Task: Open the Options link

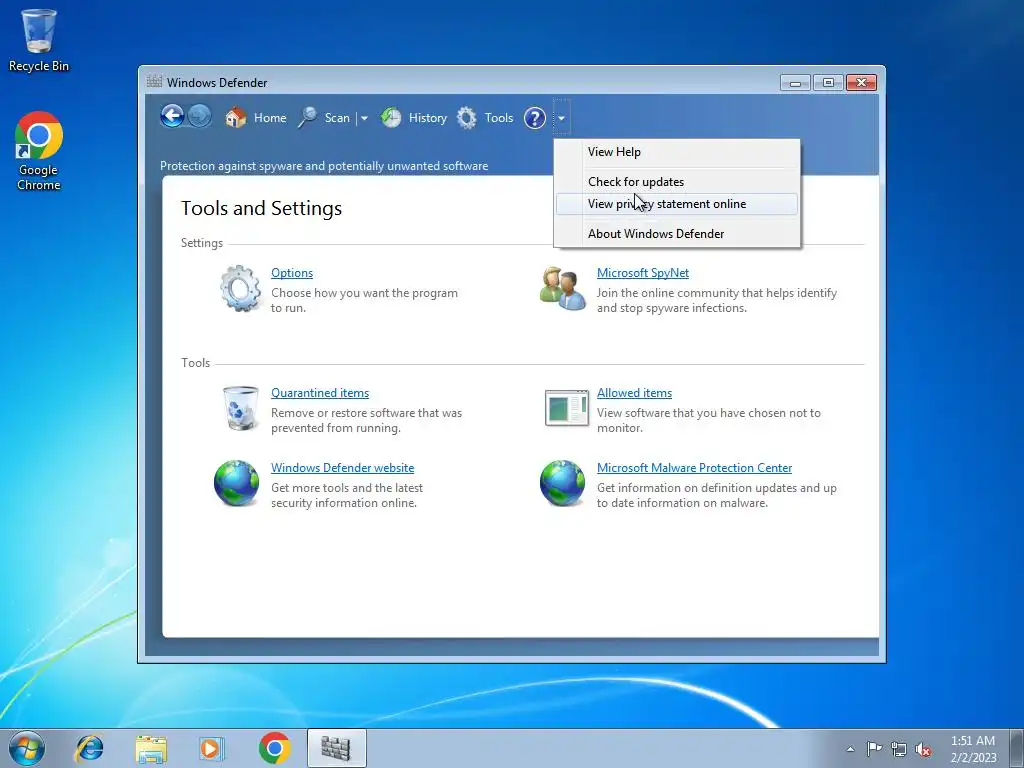Action: (x=292, y=273)
